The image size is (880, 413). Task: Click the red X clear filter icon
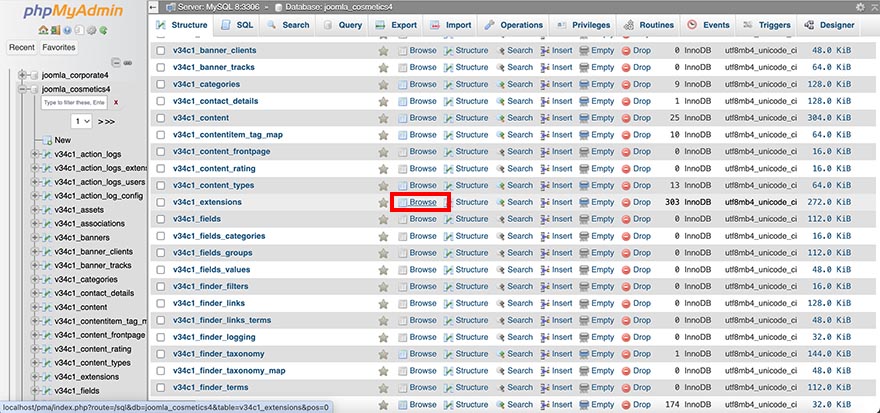pos(116,102)
